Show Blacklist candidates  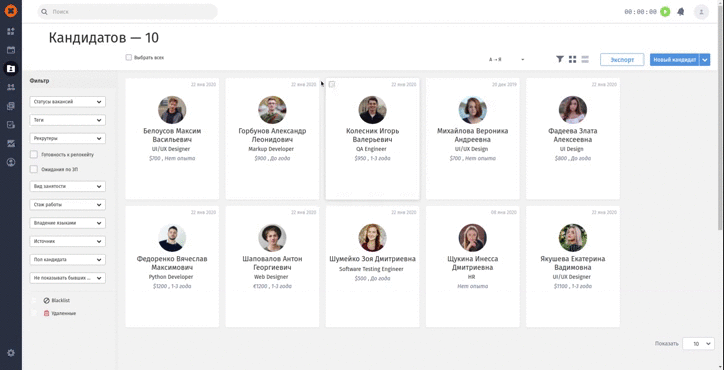[x=56, y=300]
